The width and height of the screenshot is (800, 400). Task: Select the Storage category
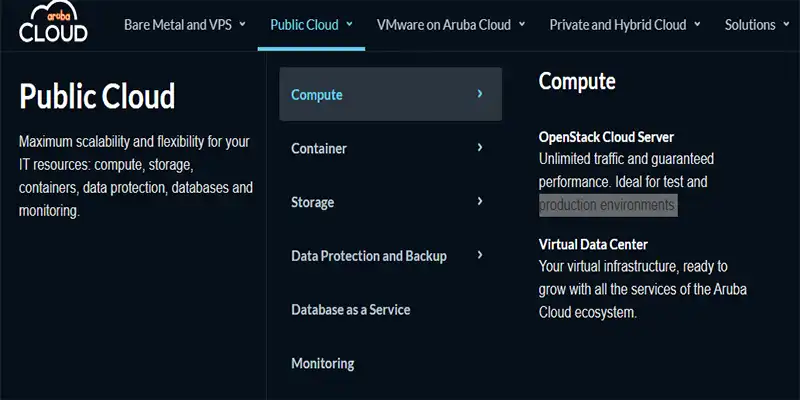pos(312,202)
